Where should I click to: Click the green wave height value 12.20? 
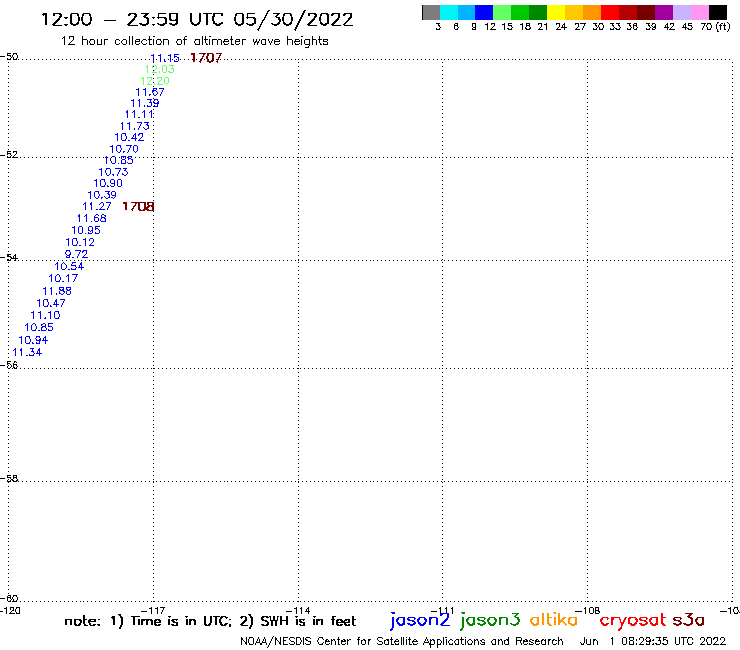(x=155, y=81)
